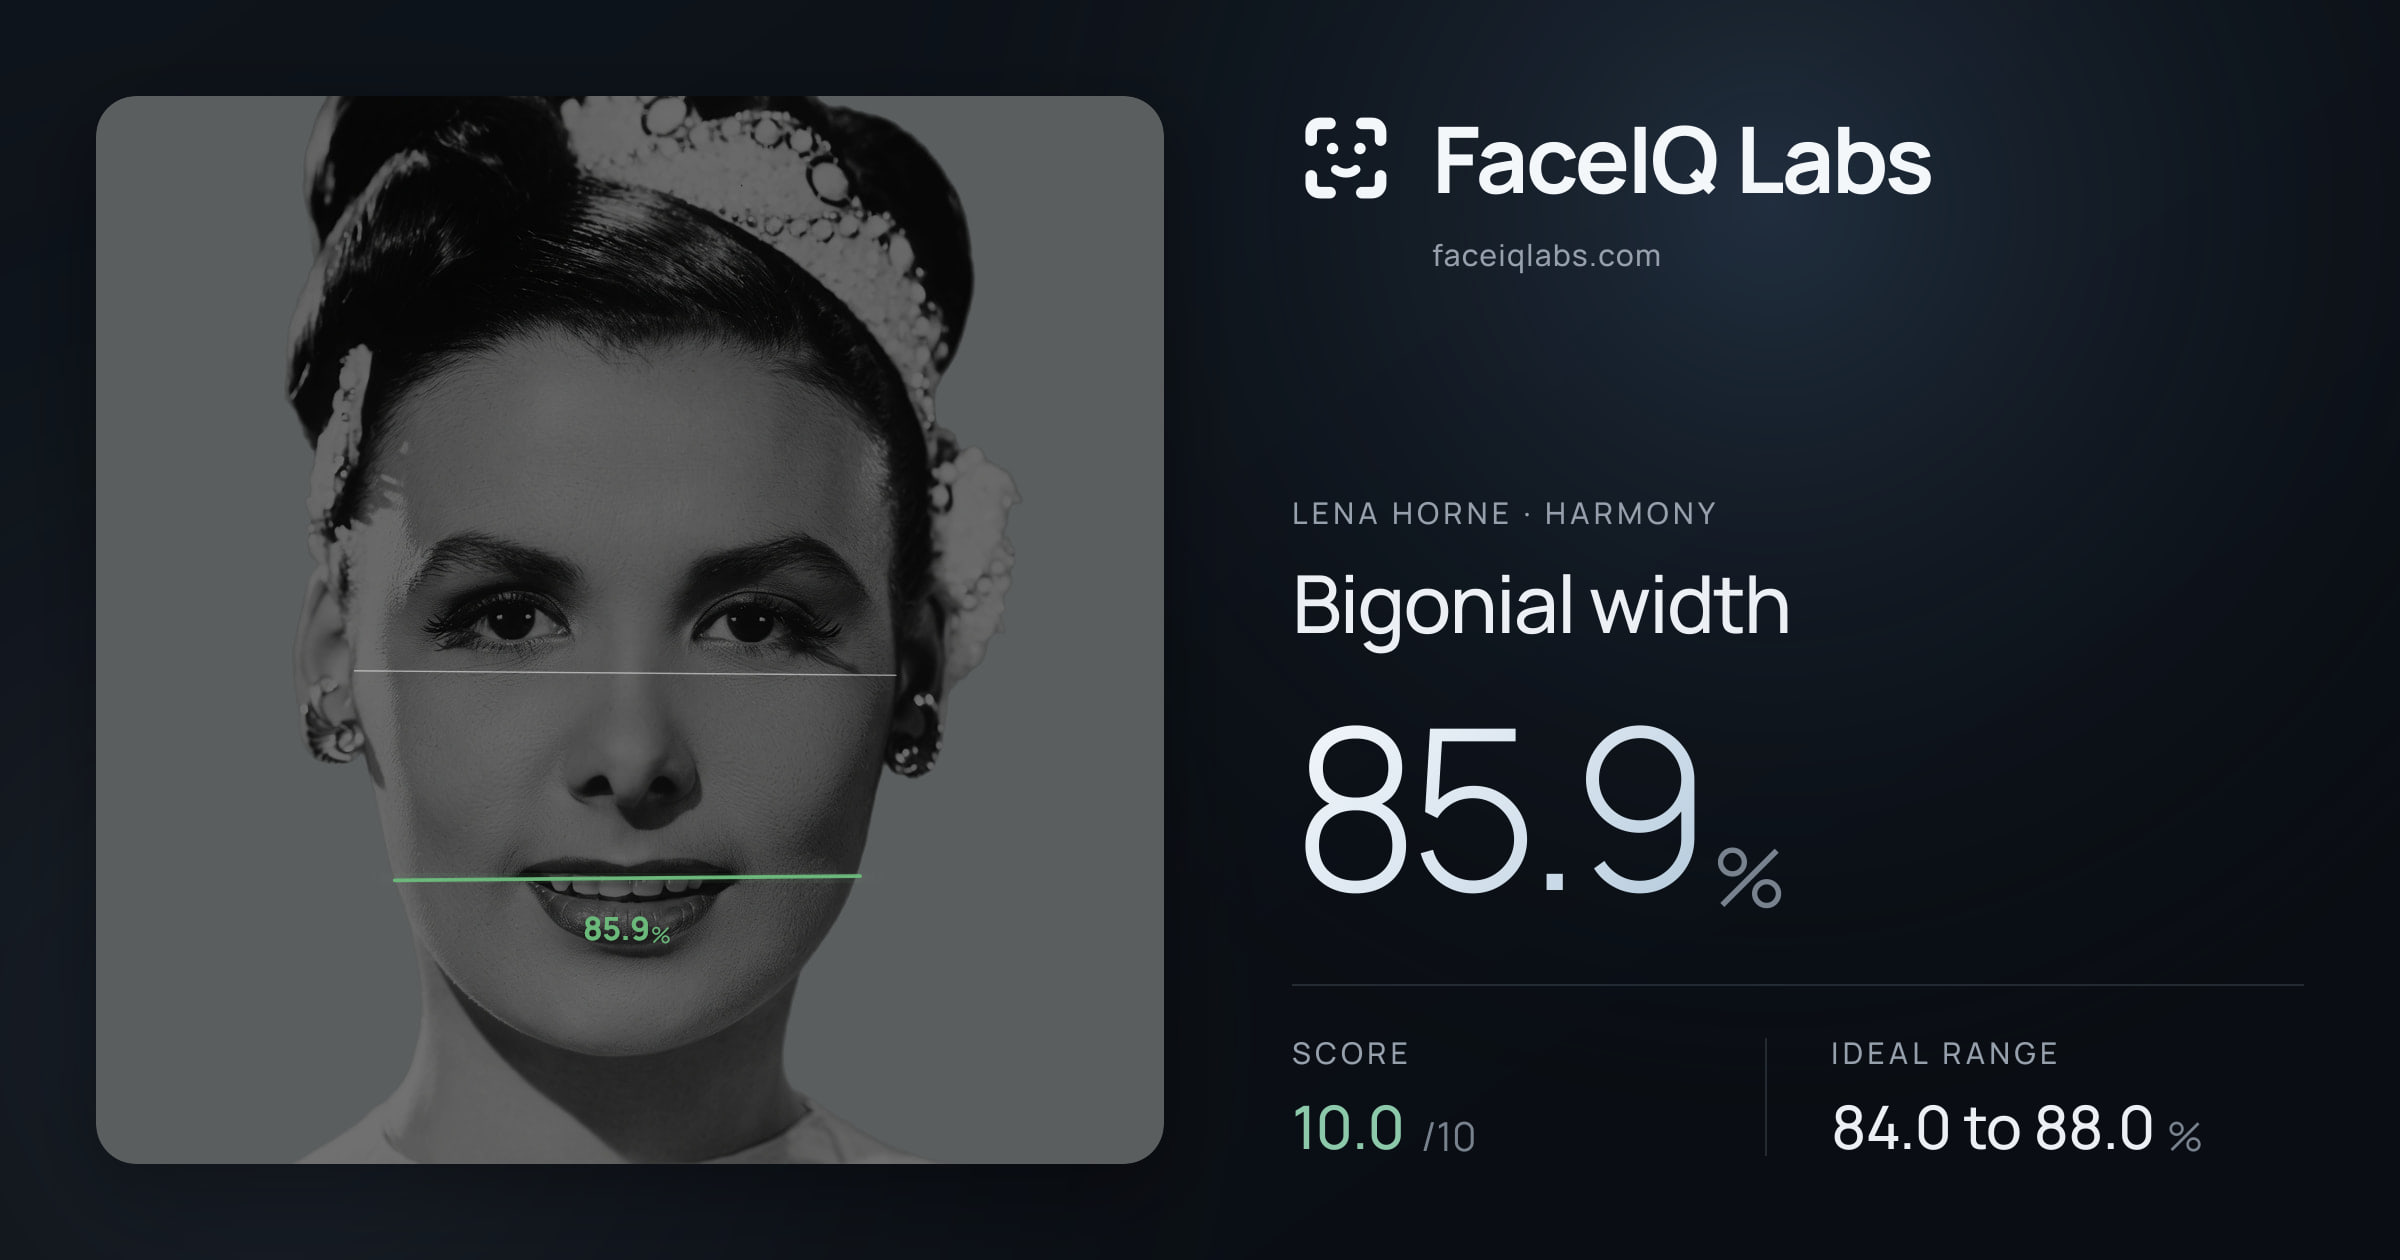The width and height of the screenshot is (2400, 1260).
Task: Open the faceiqlabs.com link
Action: pos(1546,256)
